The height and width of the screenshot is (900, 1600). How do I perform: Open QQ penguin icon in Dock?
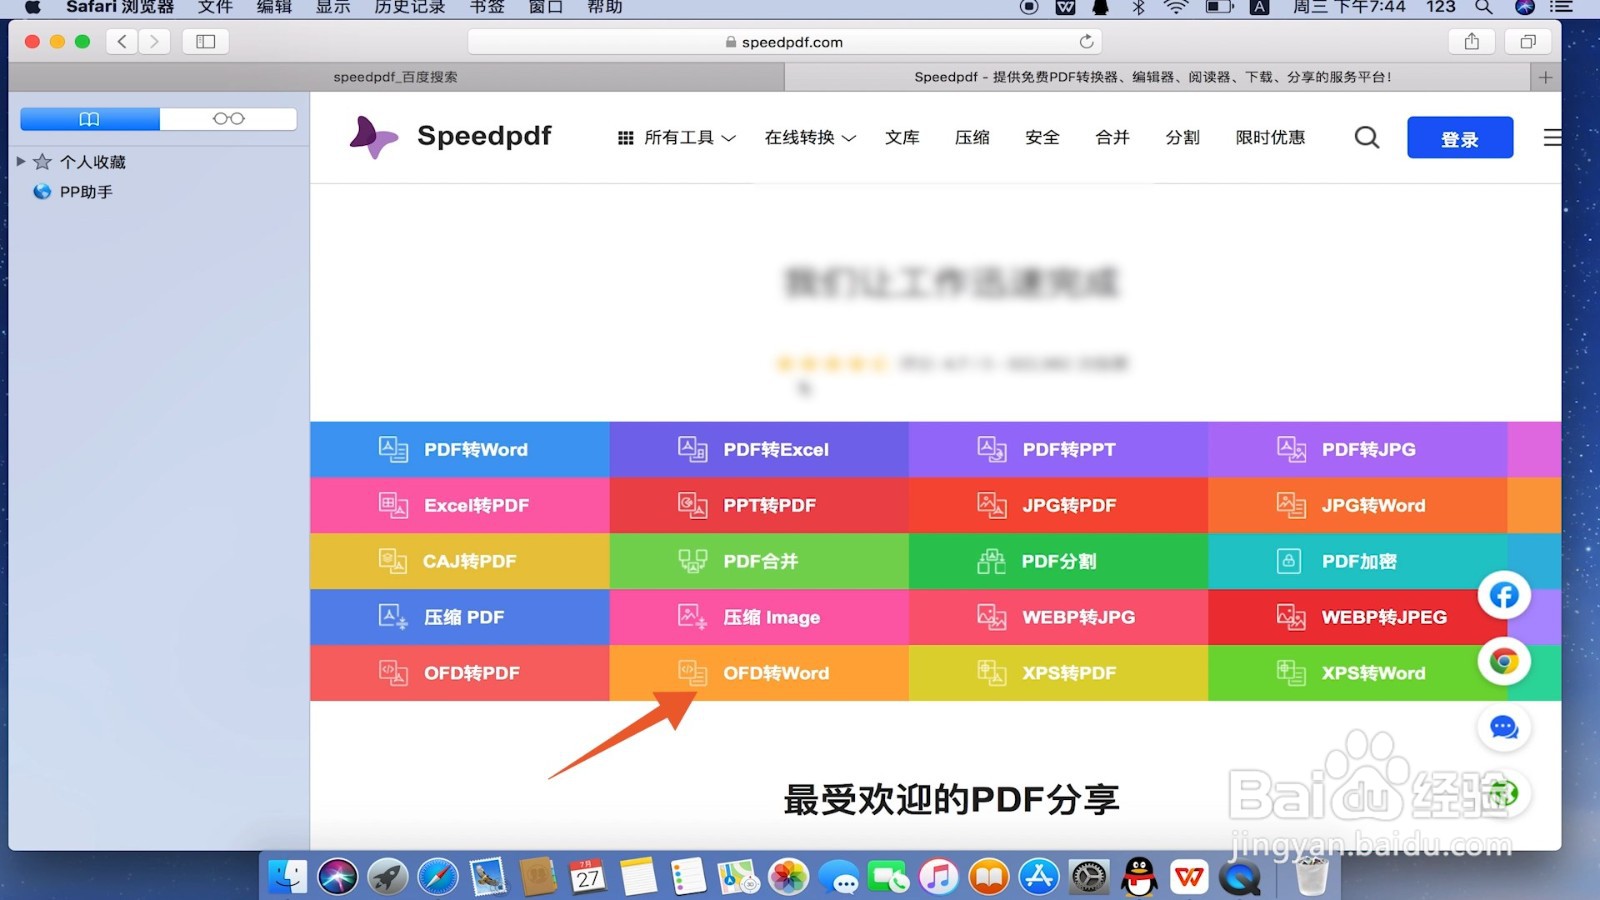click(x=1139, y=877)
